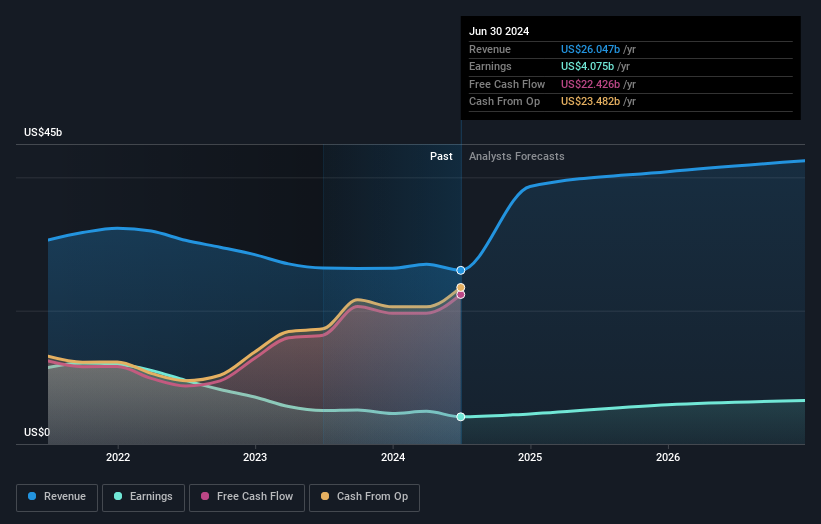Click the US$26.047b revenue value
The image size is (821, 524).
tap(591, 49)
